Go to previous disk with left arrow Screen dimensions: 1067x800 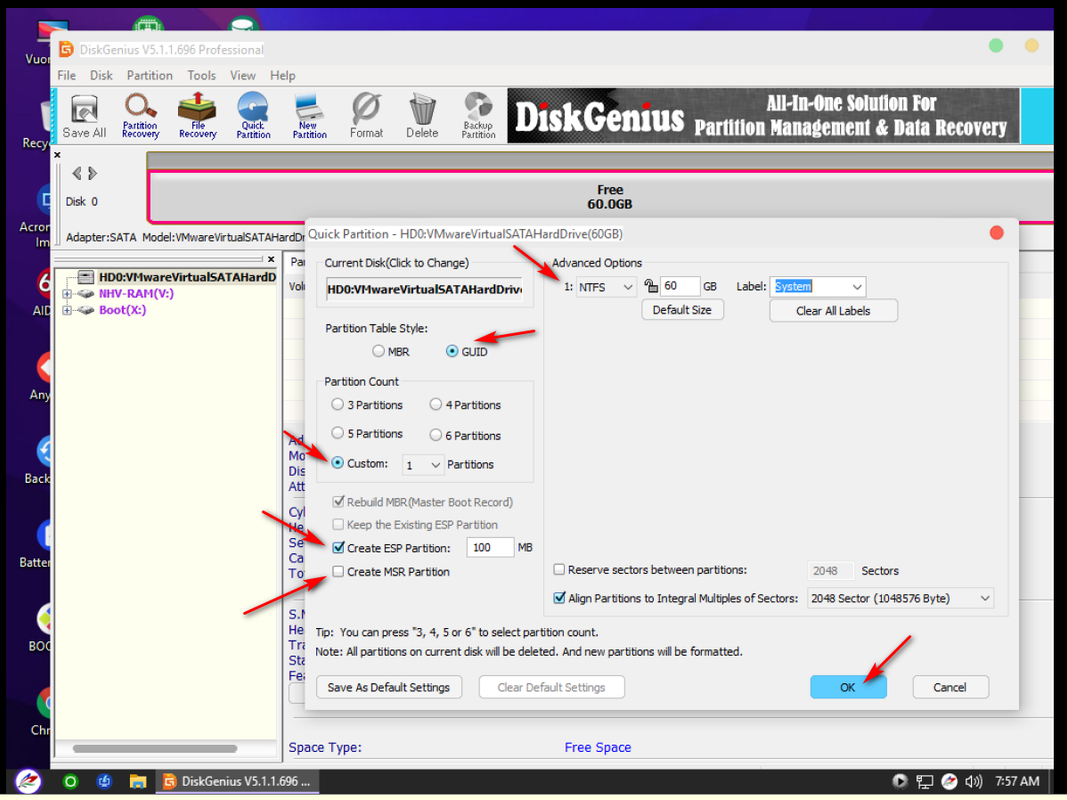tap(77, 173)
